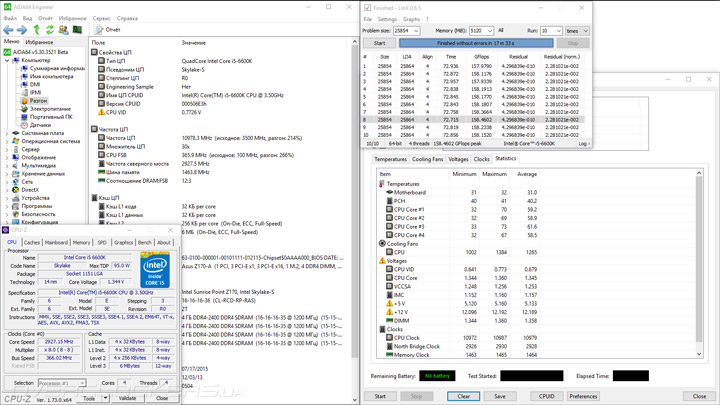The height and width of the screenshot is (405, 720).
Task: Click the Мультимедиа icon in AIDA64 tree
Action: pos(16,165)
